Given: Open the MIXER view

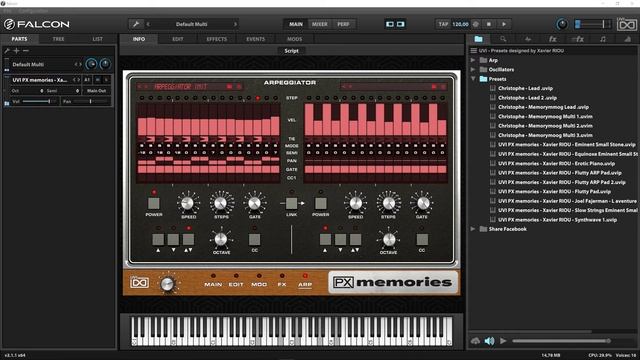Looking at the screenshot, I should pos(320,24).
